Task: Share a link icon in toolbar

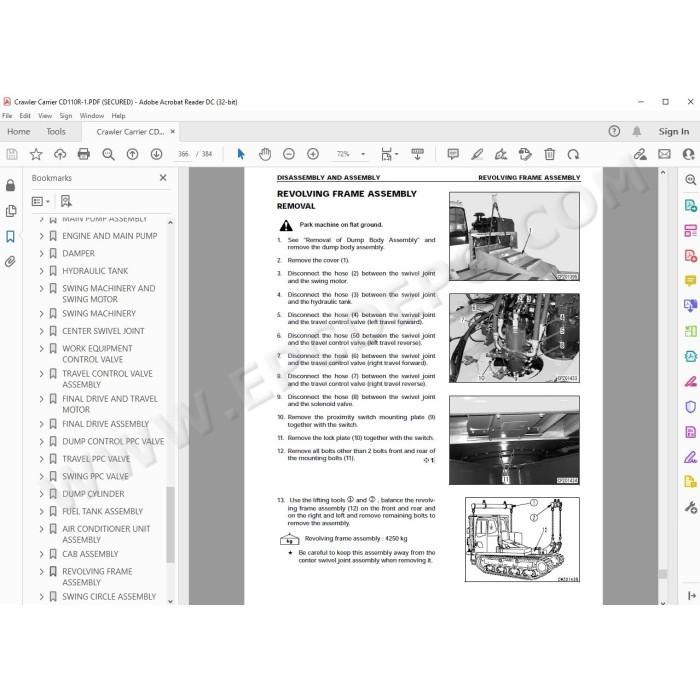Action: click(x=640, y=154)
